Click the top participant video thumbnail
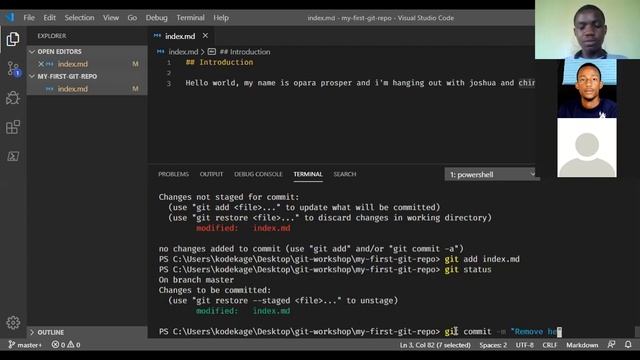Viewport: 640px width, 360px height. point(587,29)
